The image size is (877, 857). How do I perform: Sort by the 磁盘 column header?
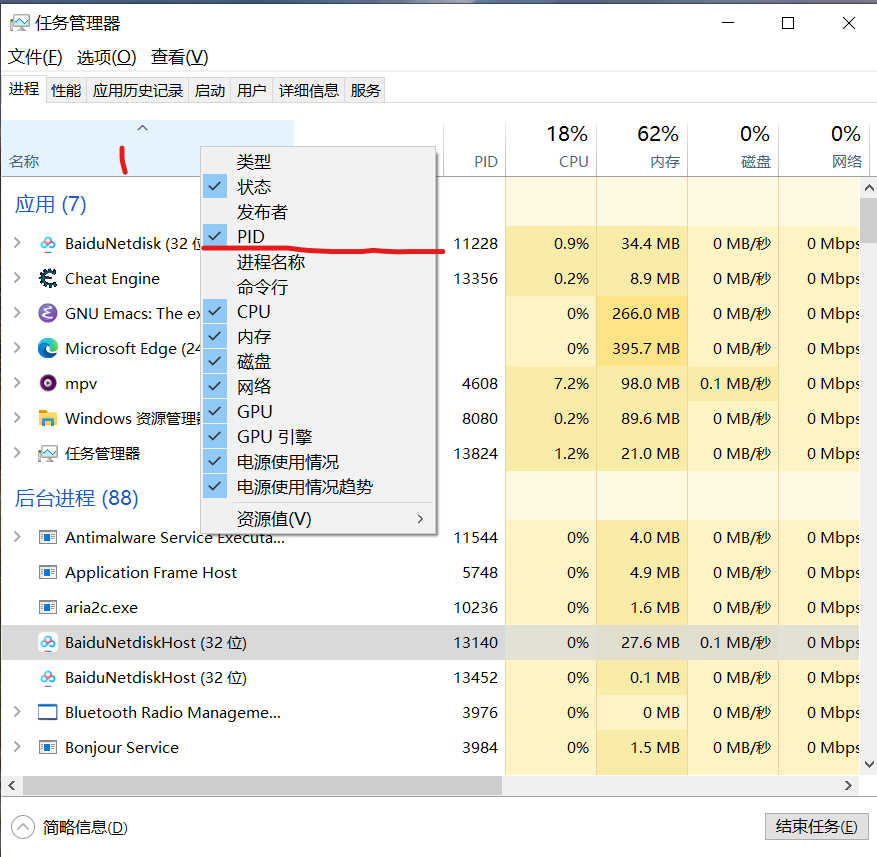tap(733, 149)
